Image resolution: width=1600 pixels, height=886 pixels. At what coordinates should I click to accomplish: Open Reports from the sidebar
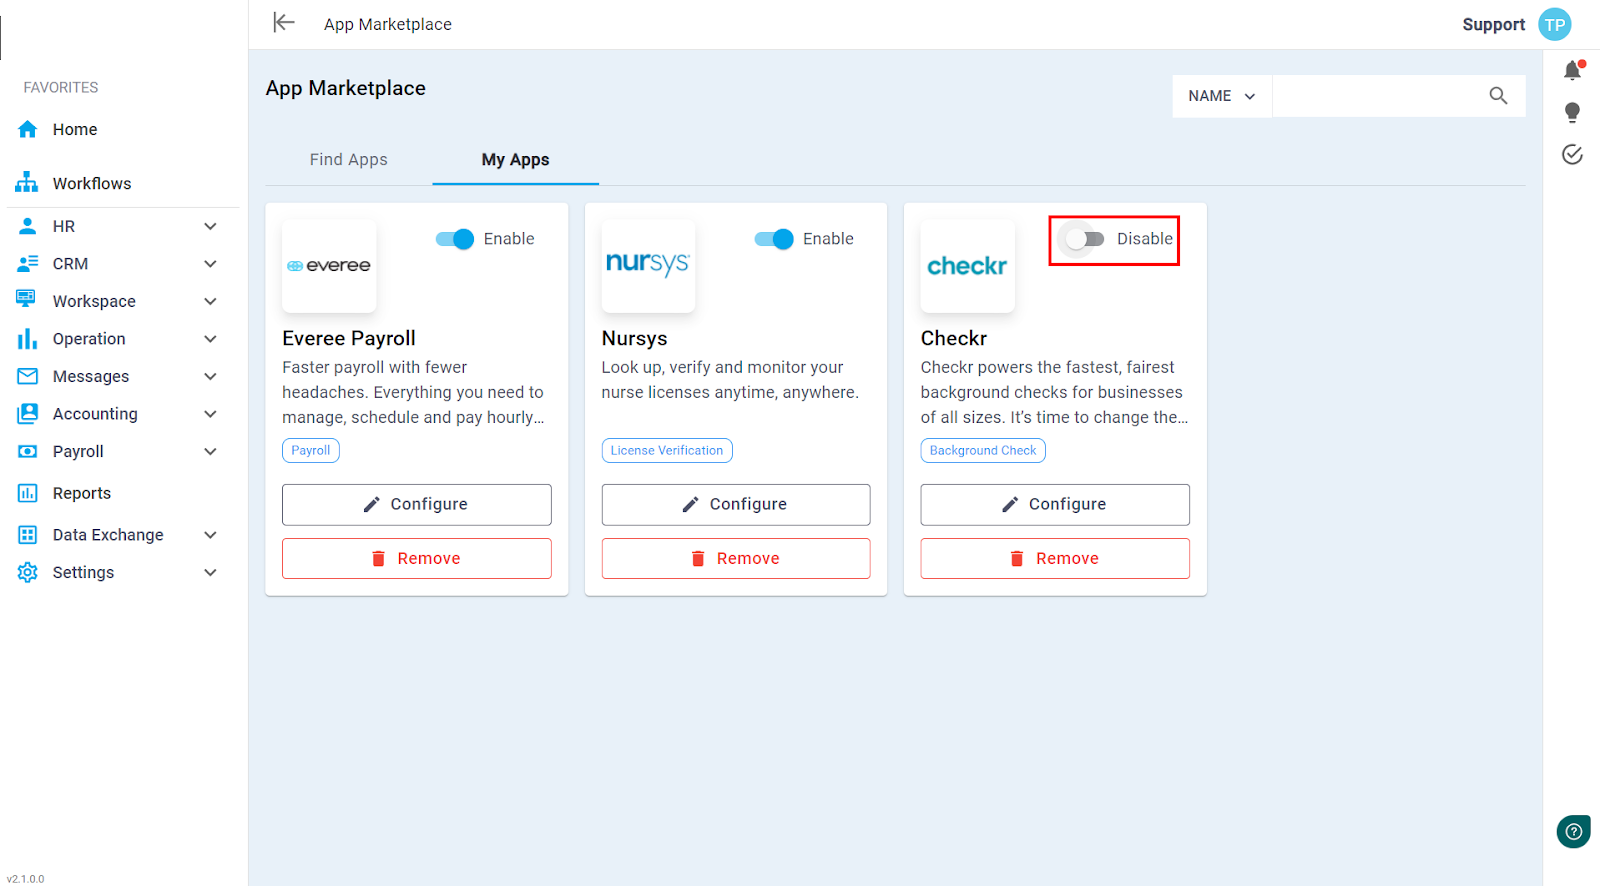pos(82,493)
